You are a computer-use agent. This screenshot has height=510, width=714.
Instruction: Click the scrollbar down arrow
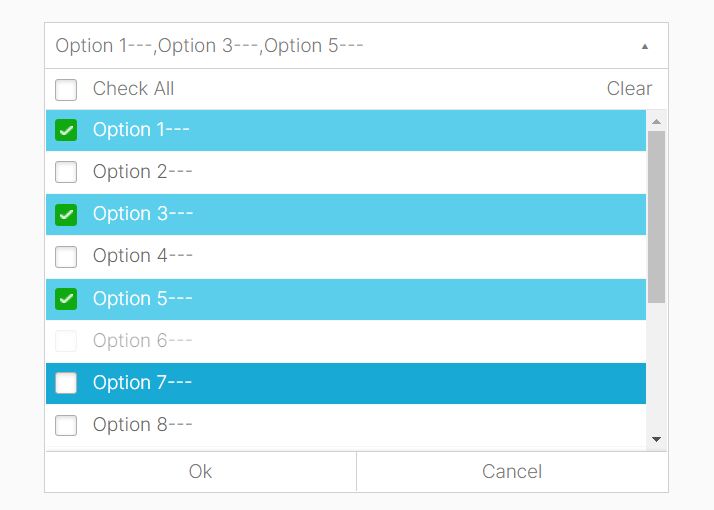click(656, 439)
